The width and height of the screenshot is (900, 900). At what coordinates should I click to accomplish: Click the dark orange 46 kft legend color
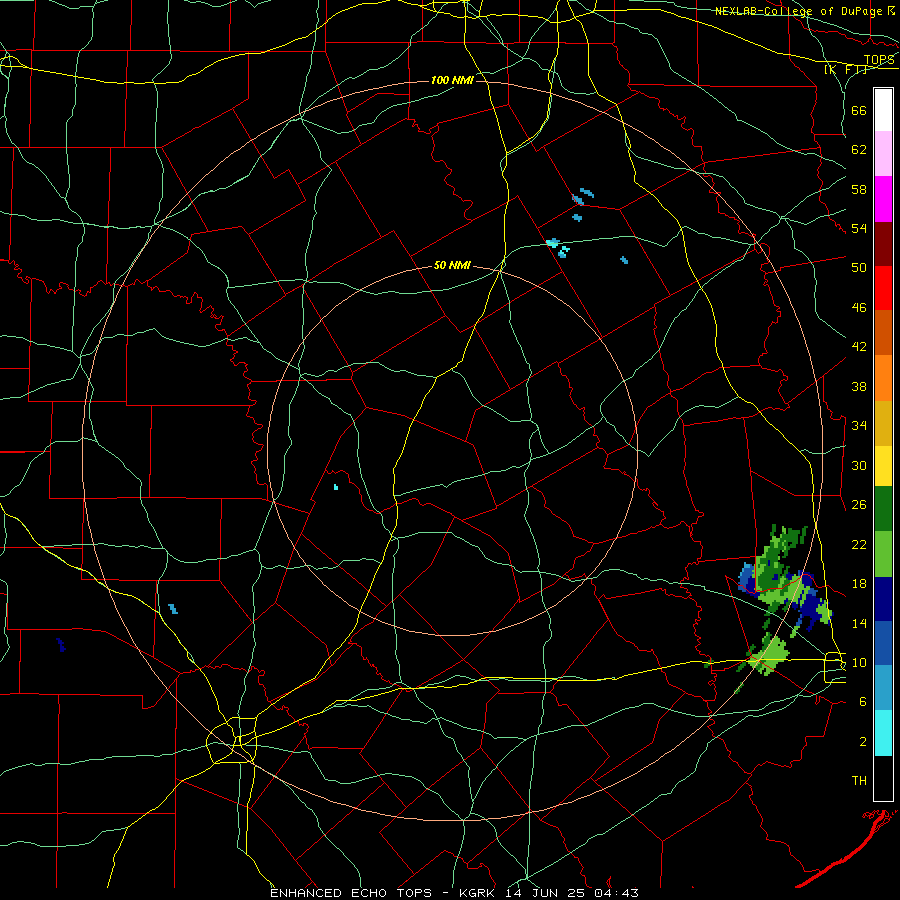[x=883, y=332]
